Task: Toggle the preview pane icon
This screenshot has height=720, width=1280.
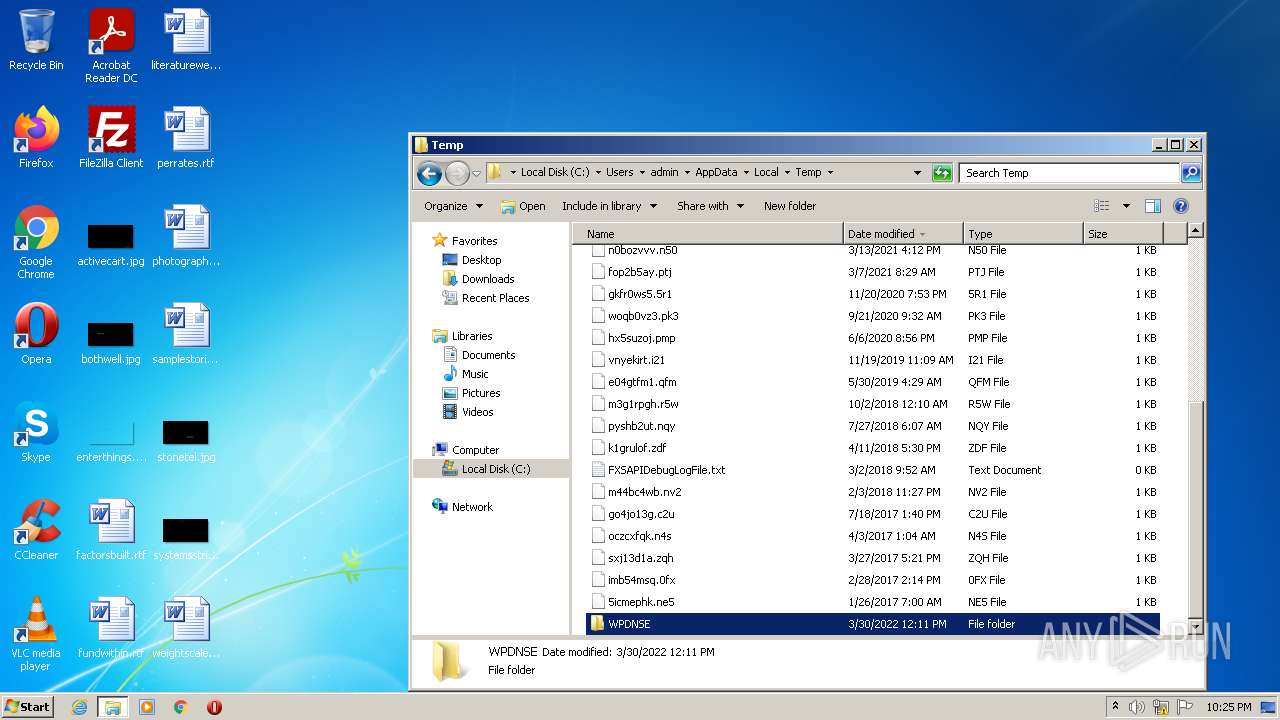Action: click(x=1153, y=206)
